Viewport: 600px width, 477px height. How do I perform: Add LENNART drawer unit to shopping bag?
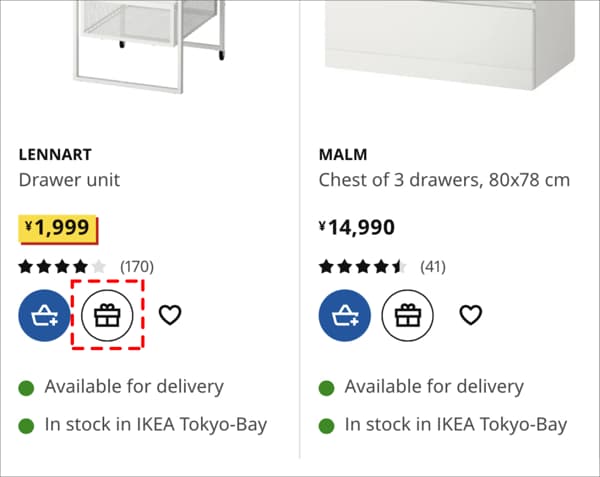click(x=44, y=316)
